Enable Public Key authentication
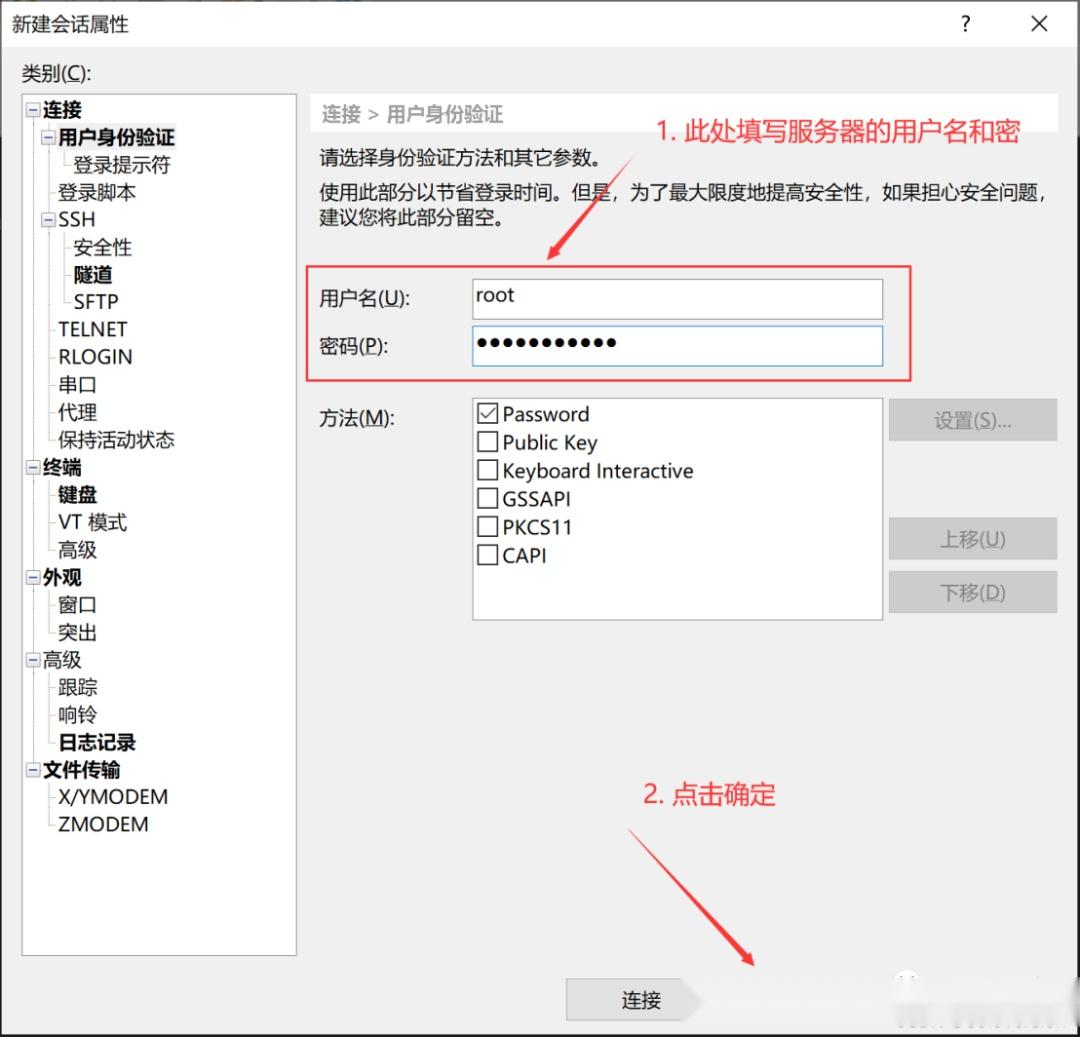Image resolution: width=1080 pixels, height=1037 pixels. tap(487, 442)
